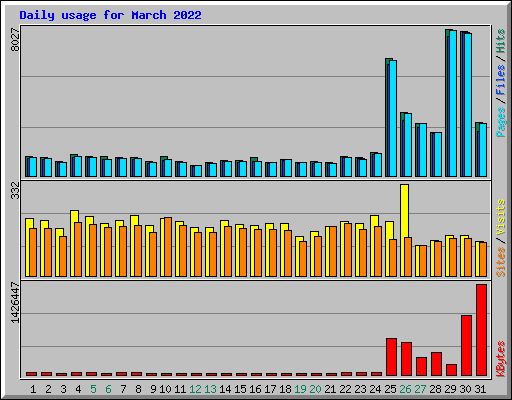This screenshot has width=512, height=400.
Task: Click green weekend day 20 label
Action: point(315,389)
